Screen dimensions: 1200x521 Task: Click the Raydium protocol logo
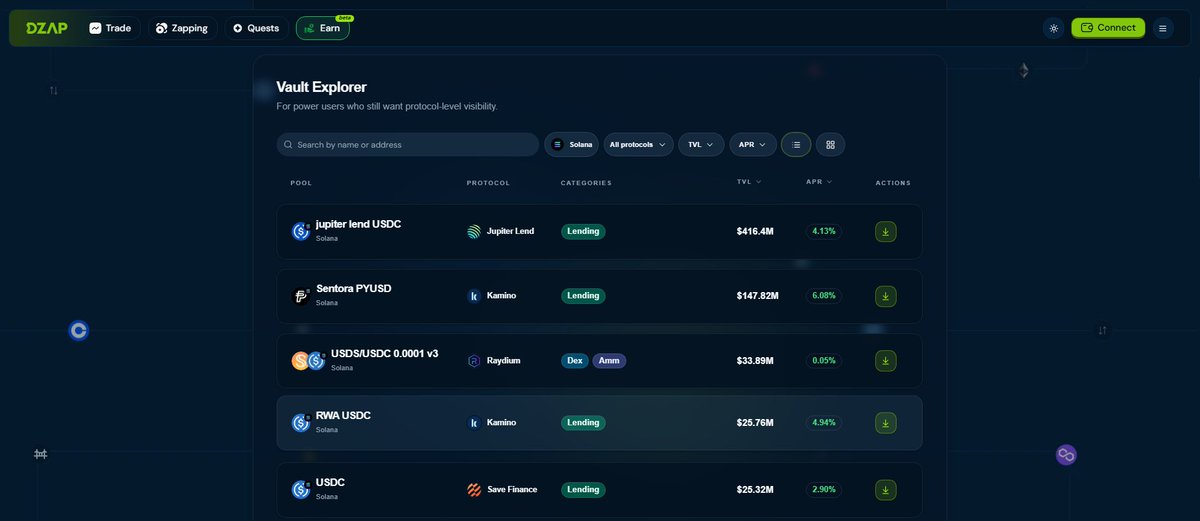click(x=474, y=360)
